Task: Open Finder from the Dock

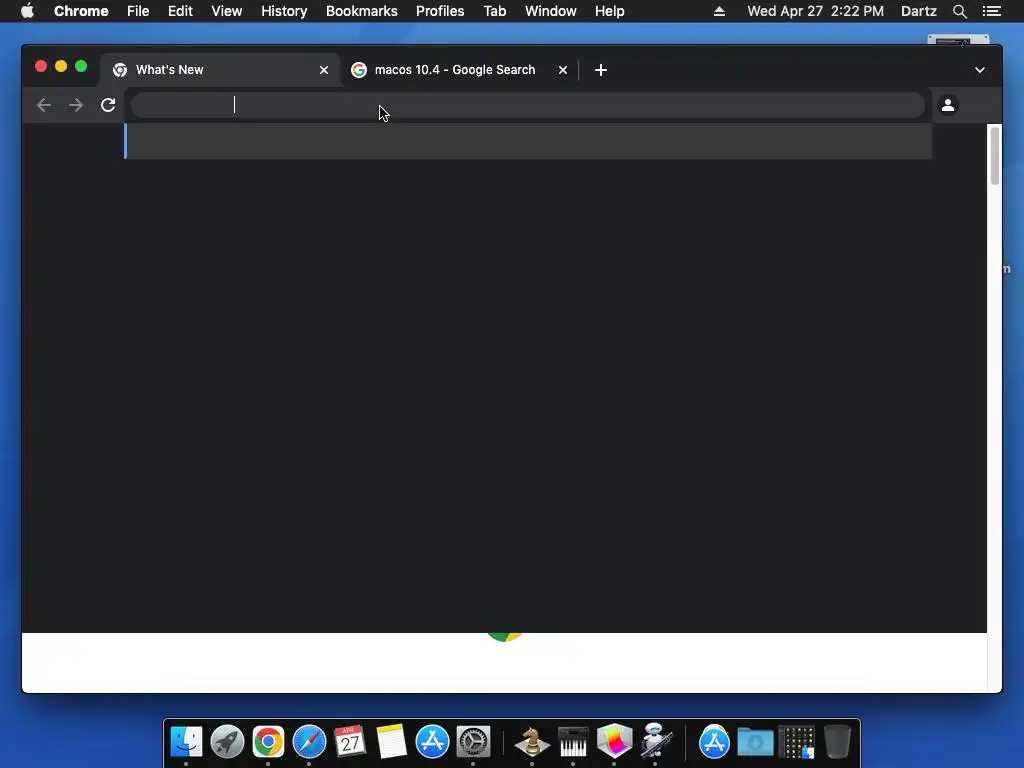Action: 186,741
